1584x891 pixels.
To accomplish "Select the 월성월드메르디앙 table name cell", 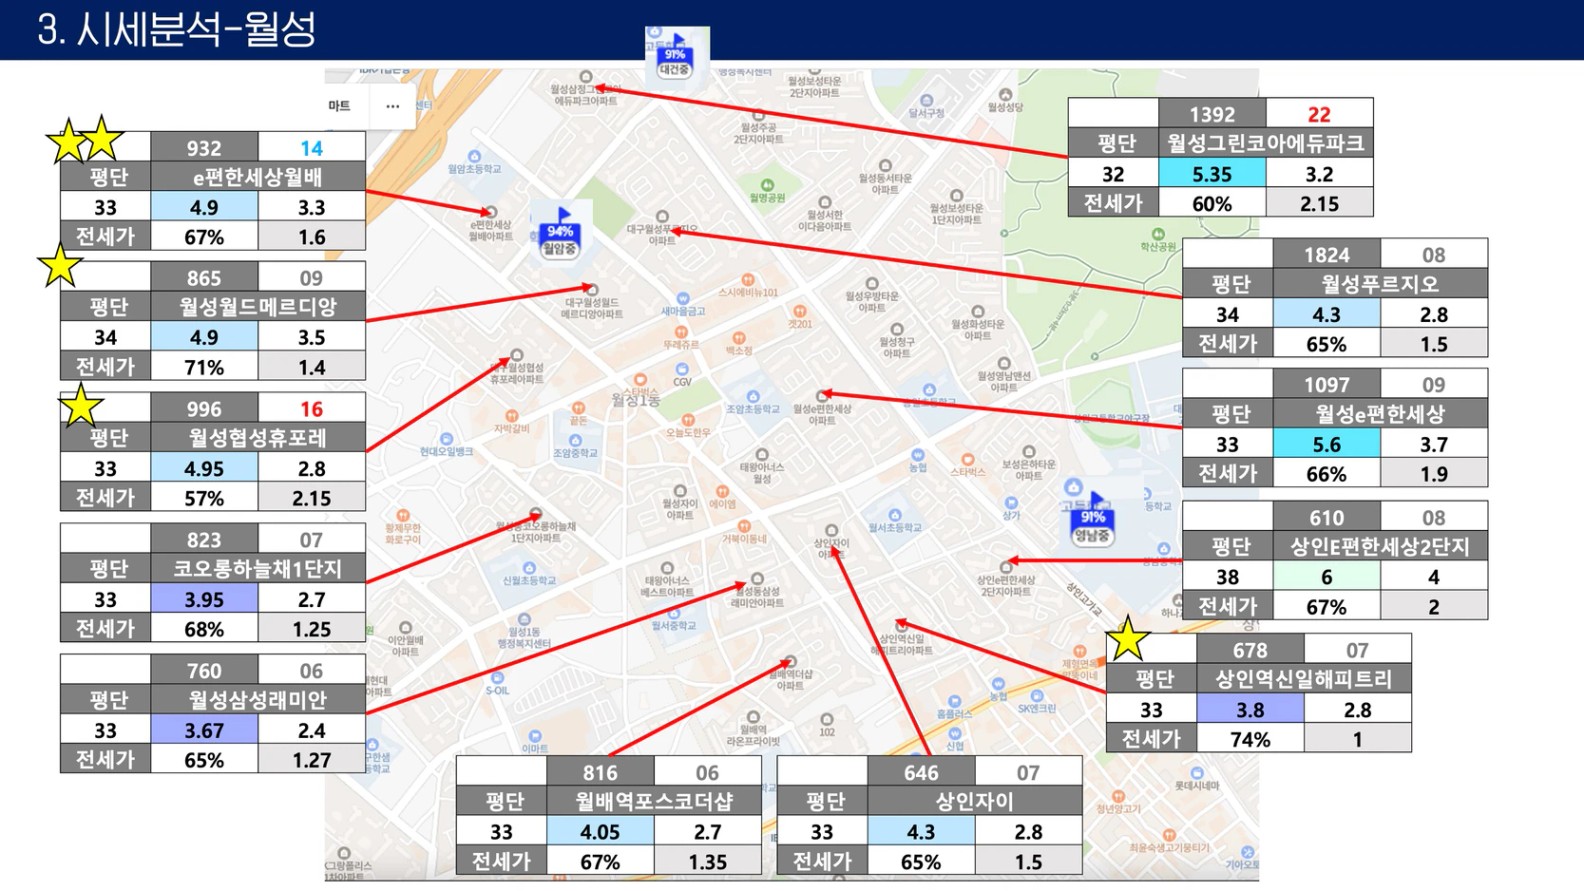I will pyautogui.click(x=258, y=307).
